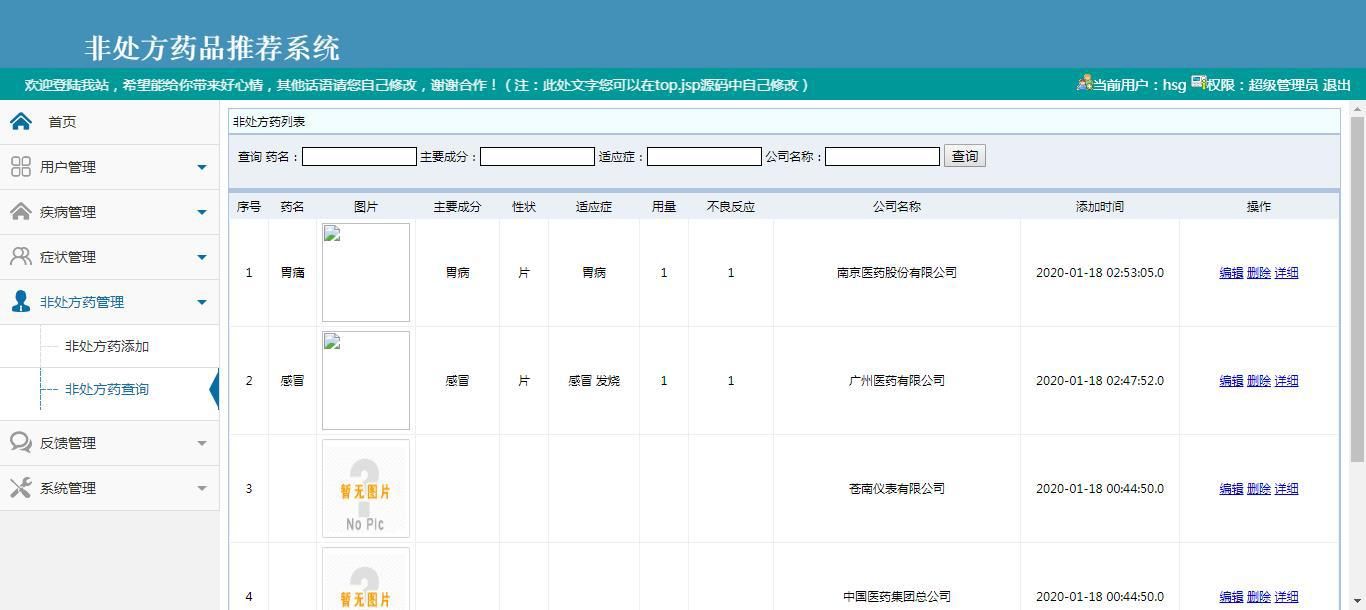This screenshot has width=1366, height=610.
Task: Click 详细 for the 中国医药集团总公司 row
Action: (x=1286, y=597)
